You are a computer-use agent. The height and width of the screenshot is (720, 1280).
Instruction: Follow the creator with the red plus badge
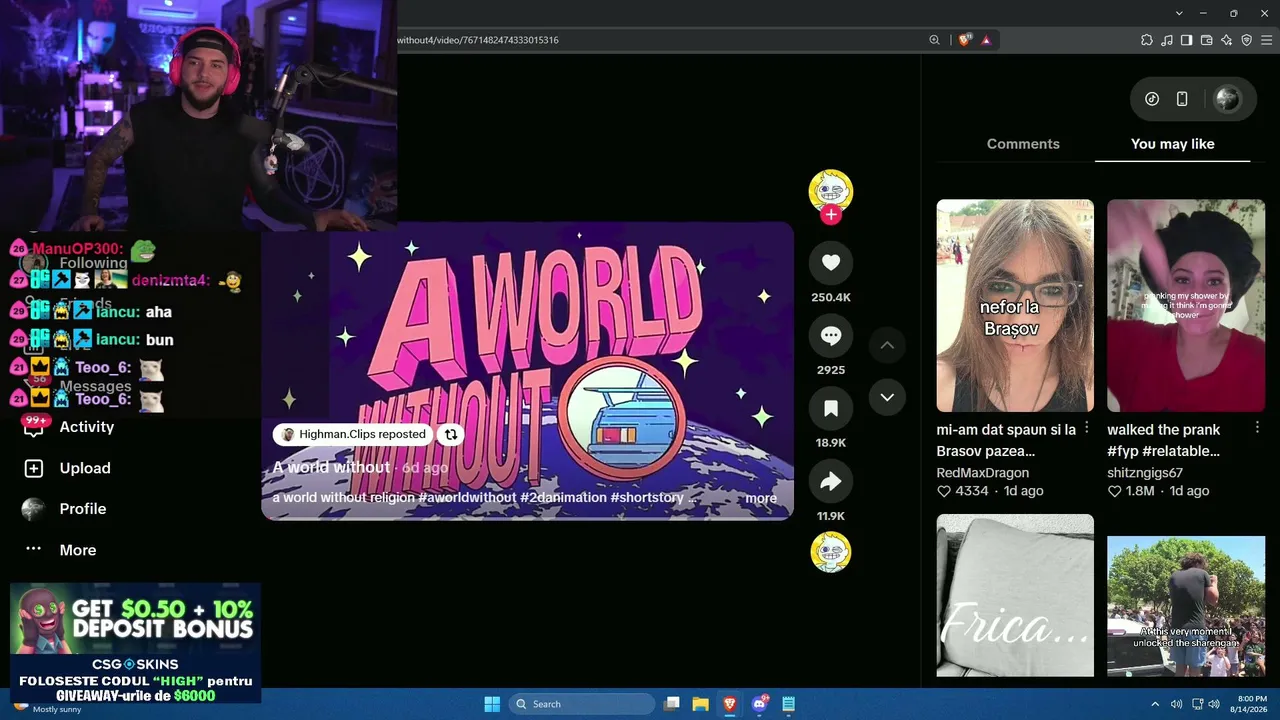(x=831, y=215)
